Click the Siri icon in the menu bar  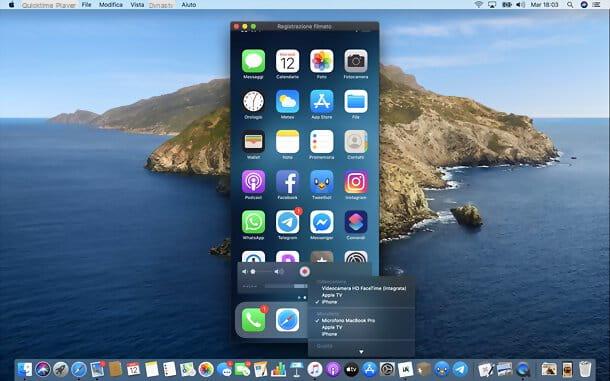584,5
